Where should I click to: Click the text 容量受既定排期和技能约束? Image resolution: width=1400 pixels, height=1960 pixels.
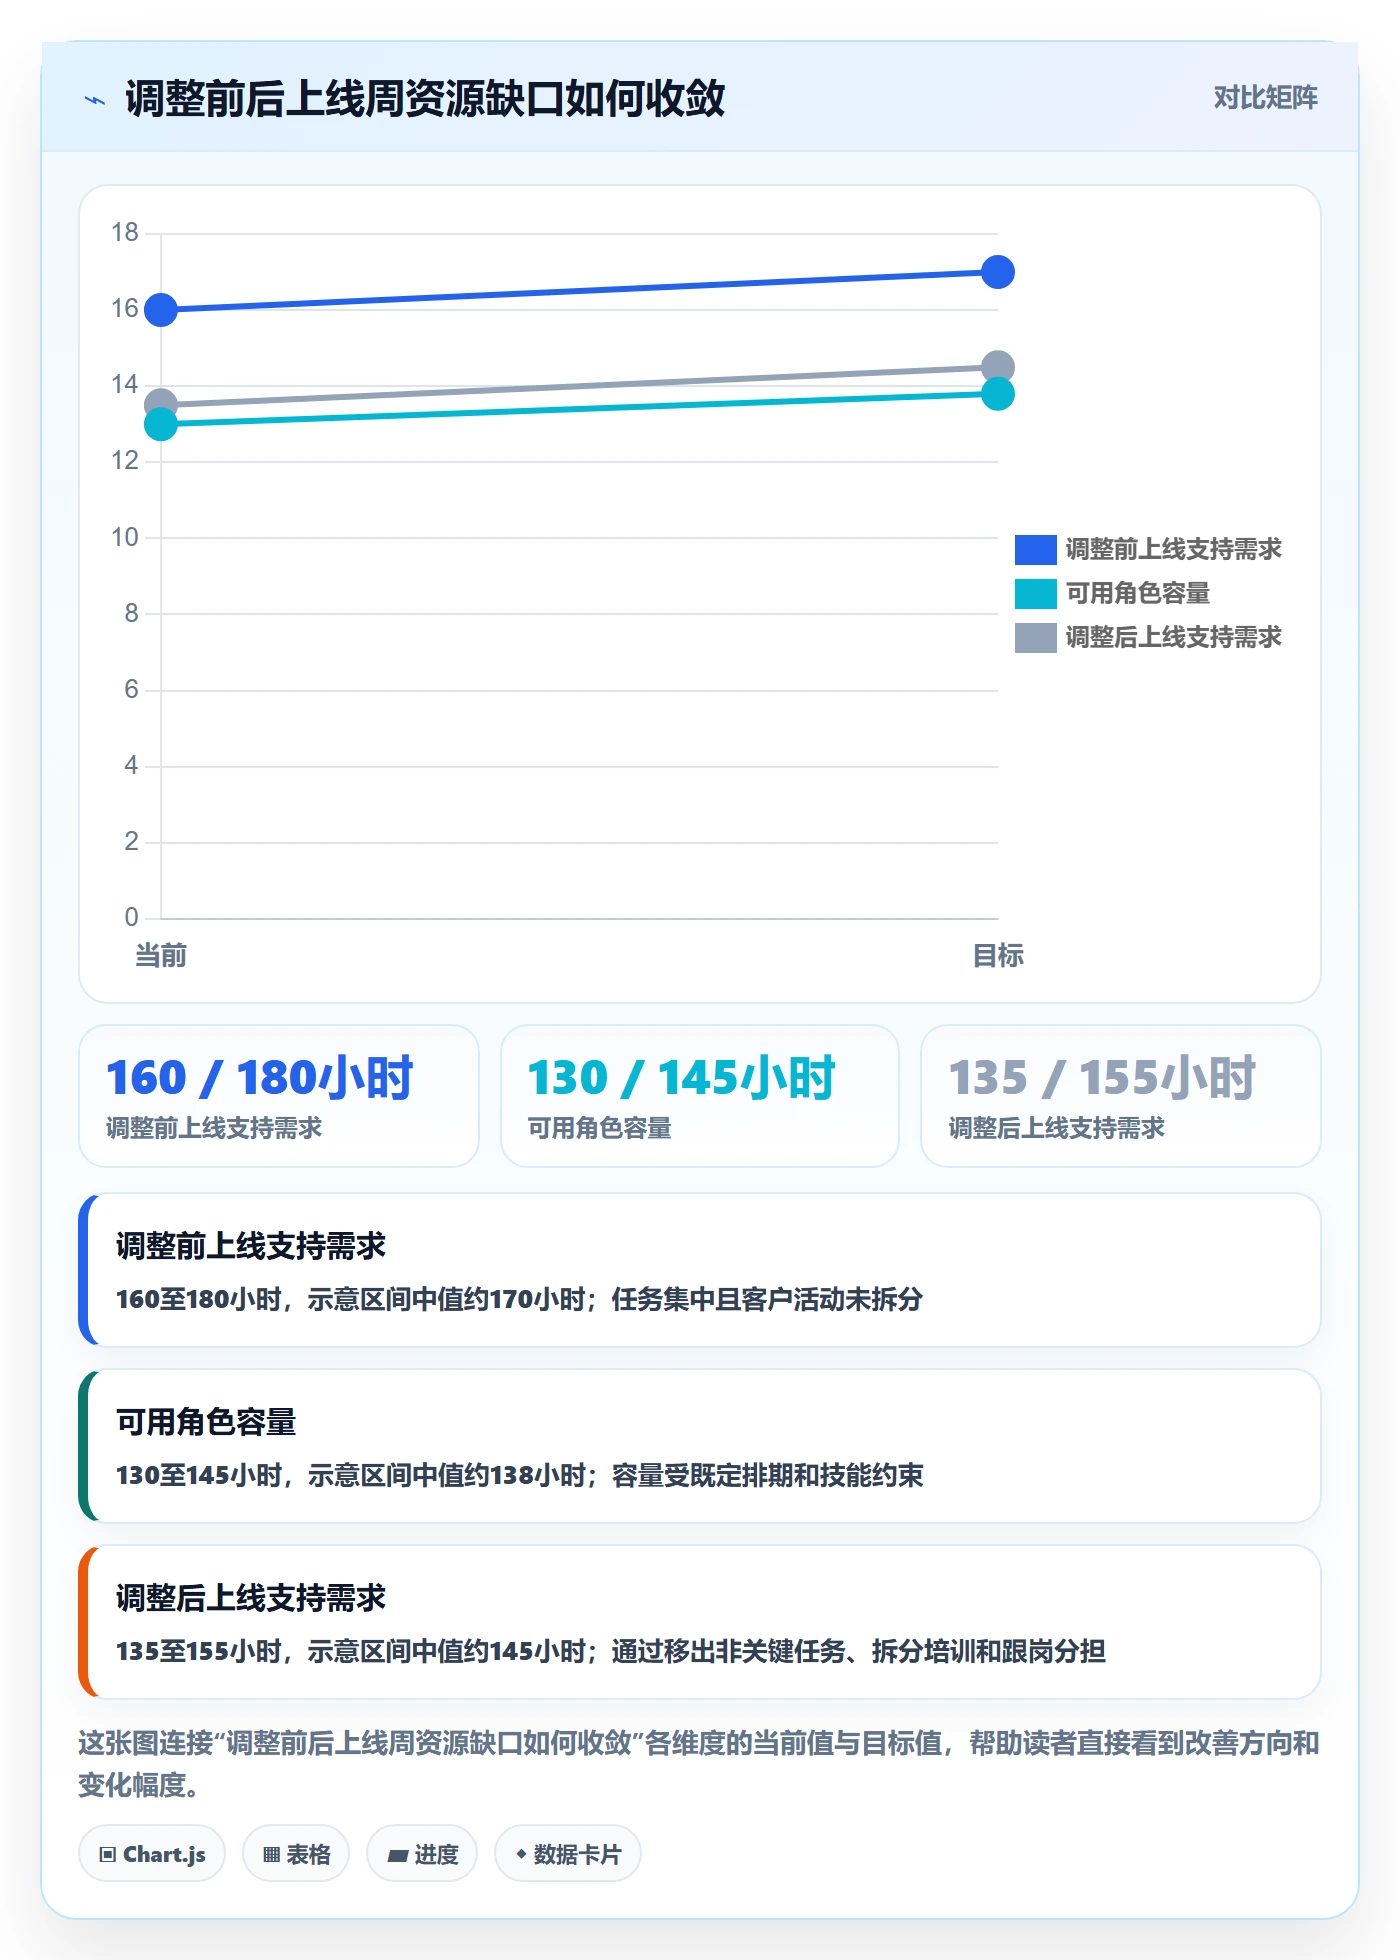tap(767, 1476)
